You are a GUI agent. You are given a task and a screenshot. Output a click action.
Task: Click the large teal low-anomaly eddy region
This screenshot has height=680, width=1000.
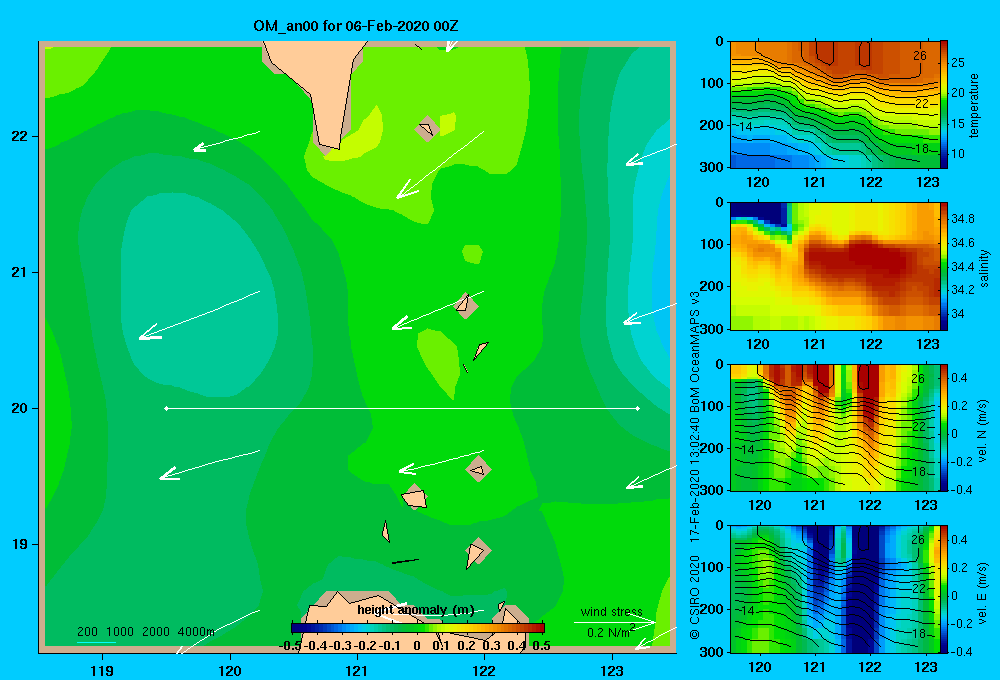[x=198, y=293]
